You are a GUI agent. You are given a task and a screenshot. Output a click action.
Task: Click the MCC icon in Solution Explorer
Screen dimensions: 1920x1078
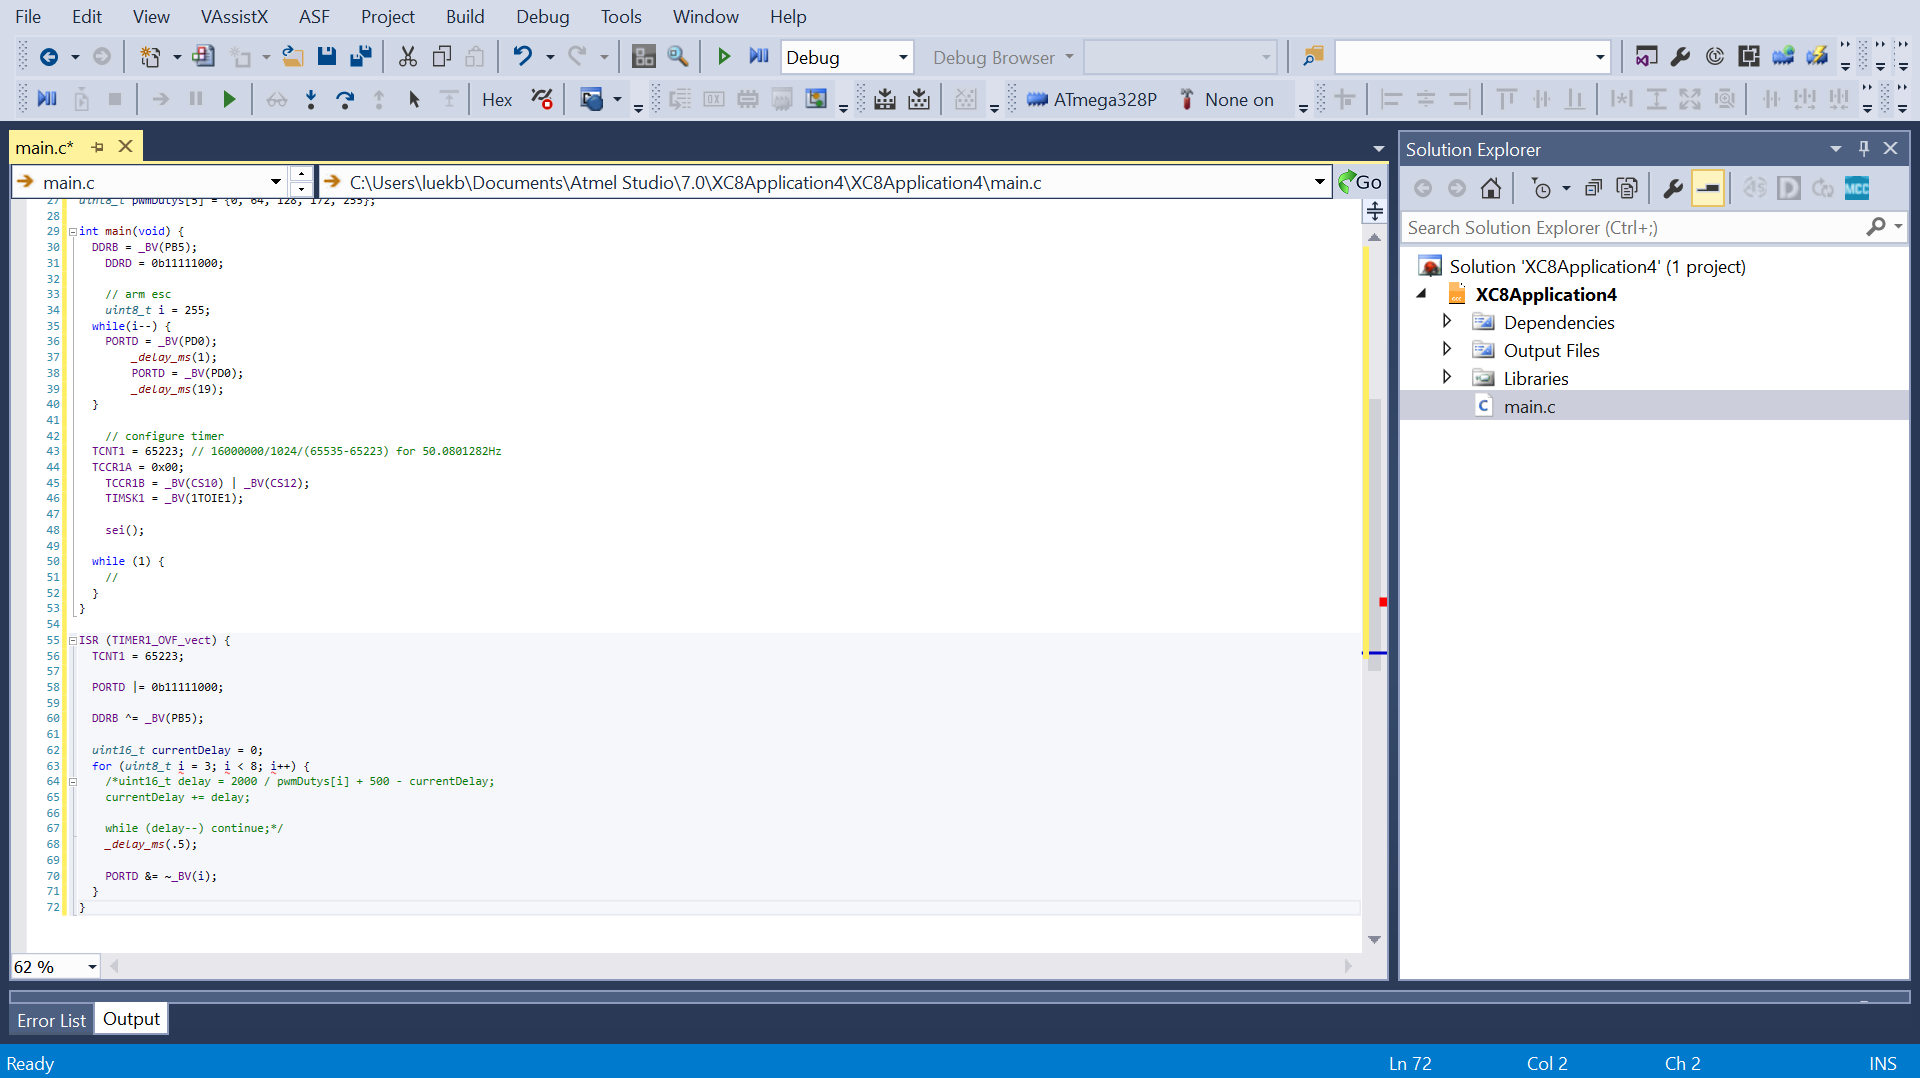pyautogui.click(x=1857, y=188)
